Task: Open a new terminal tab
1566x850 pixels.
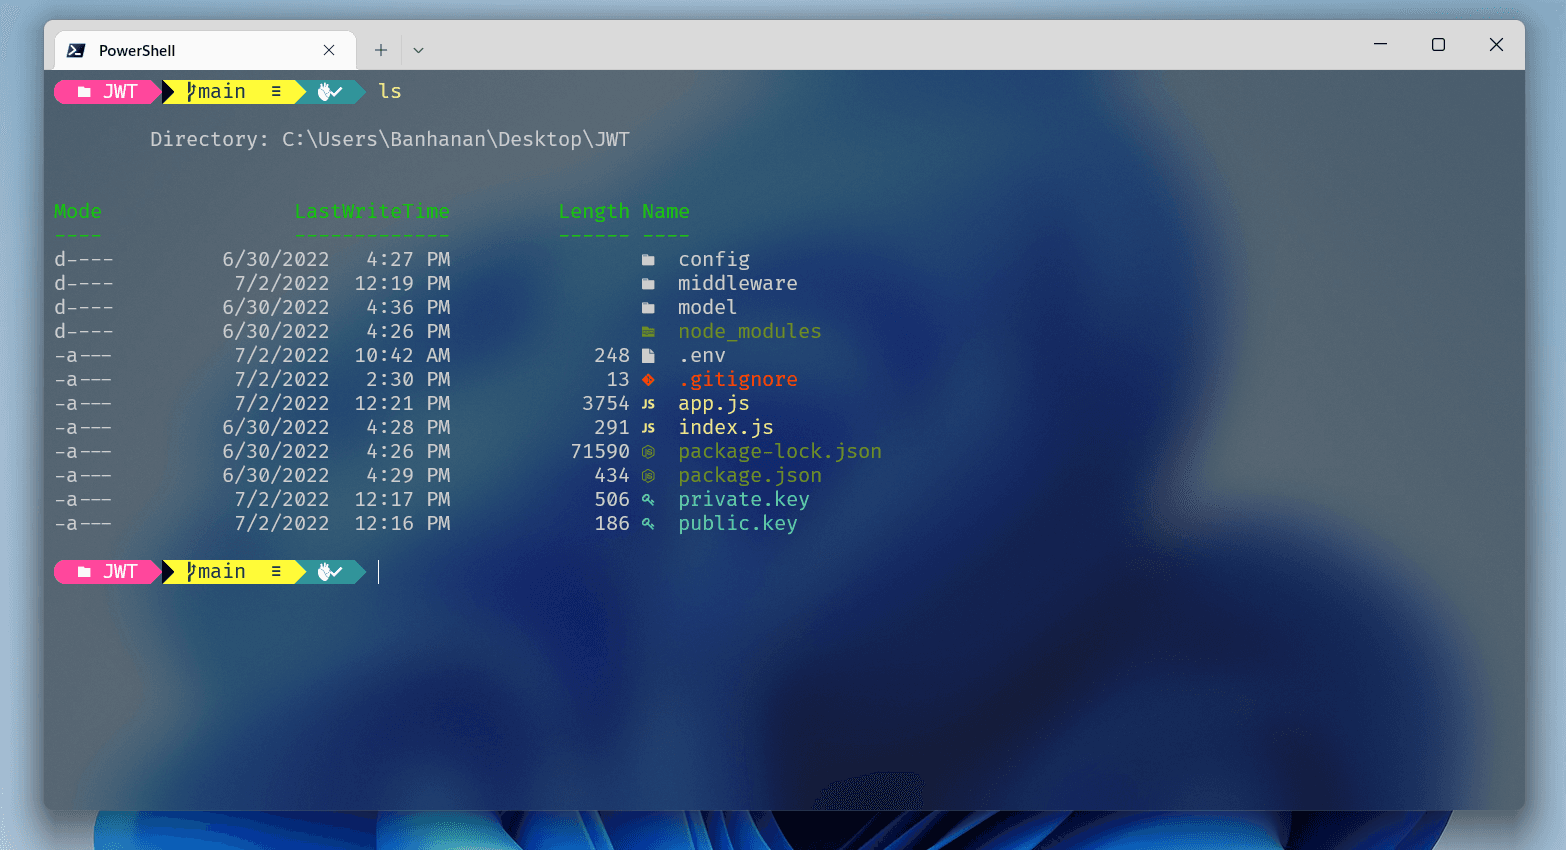Action: (381, 50)
